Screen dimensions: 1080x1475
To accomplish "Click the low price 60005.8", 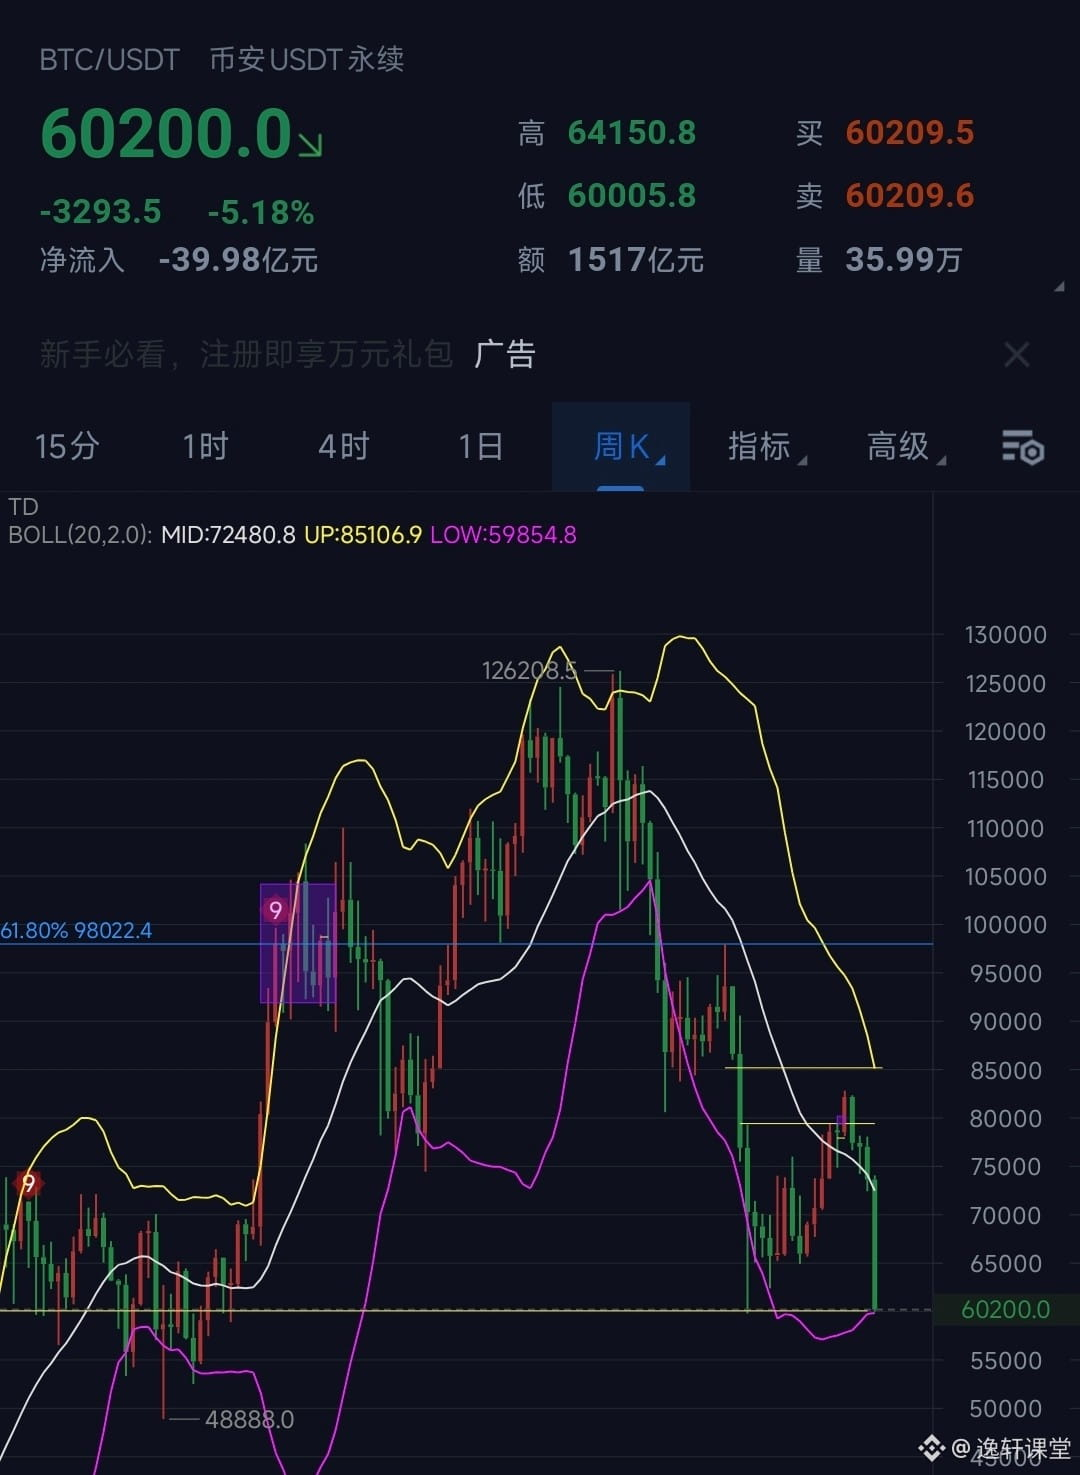I will point(632,195).
